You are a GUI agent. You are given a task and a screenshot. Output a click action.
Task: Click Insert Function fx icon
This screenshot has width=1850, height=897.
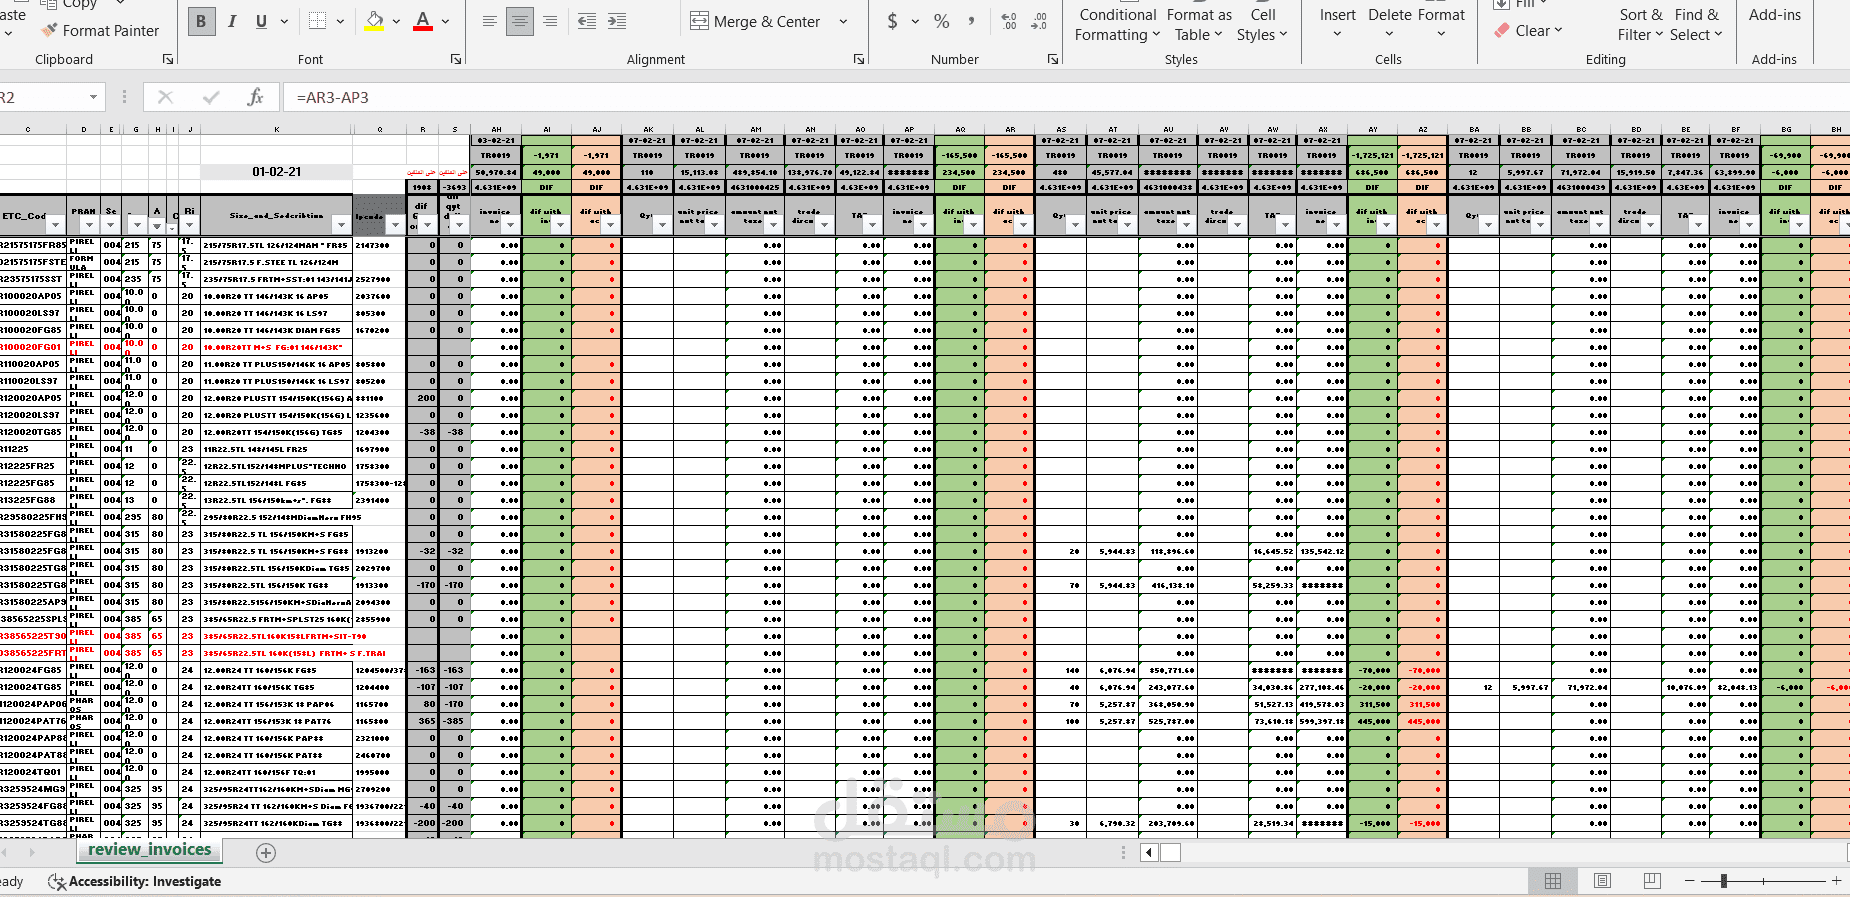[x=255, y=97]
